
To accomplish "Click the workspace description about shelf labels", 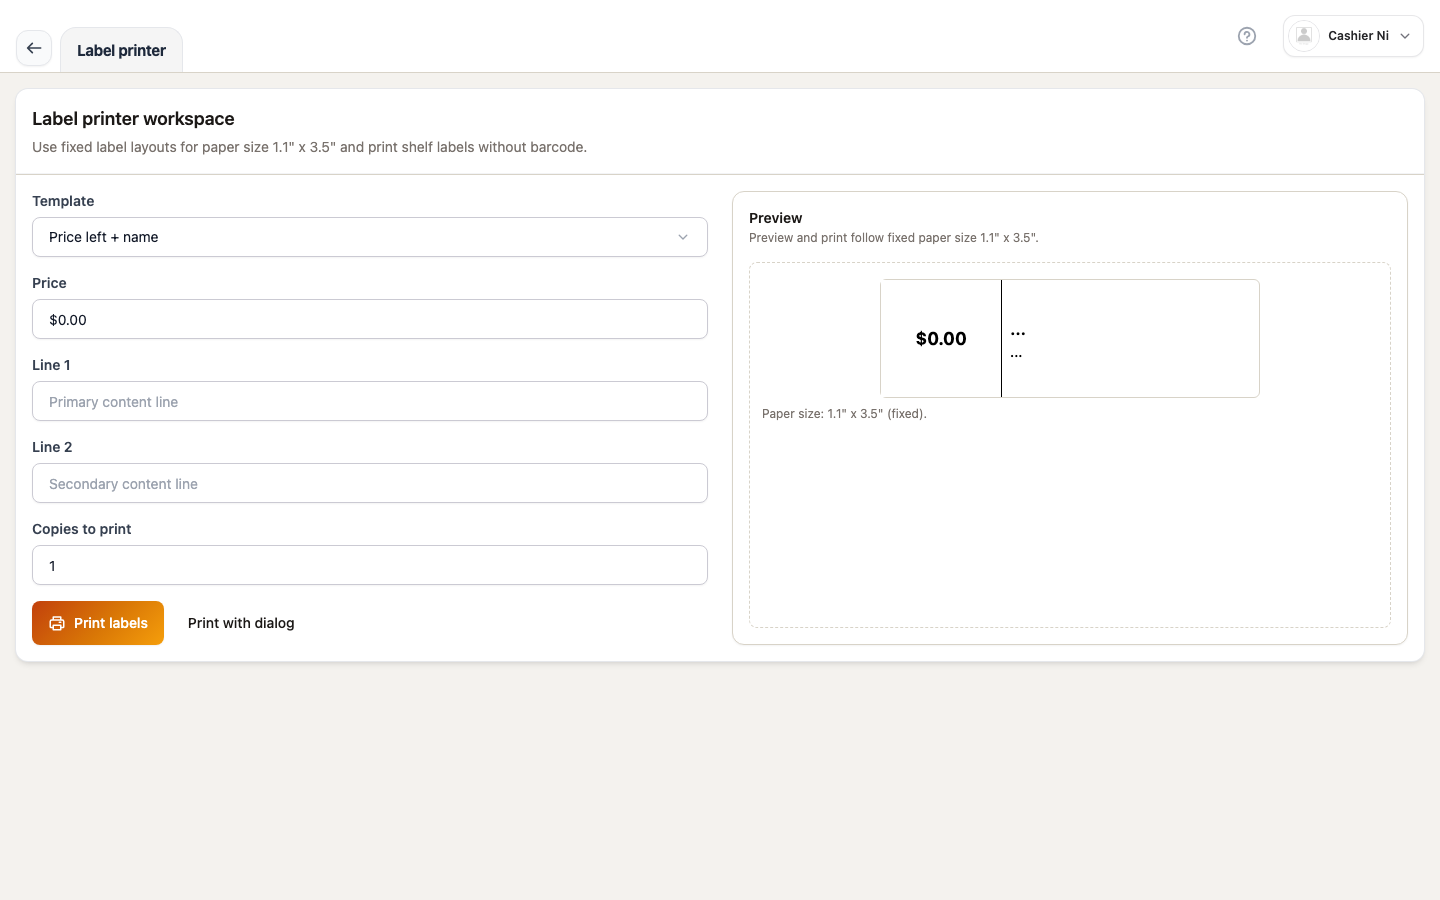I will click(x=310, y=147).
